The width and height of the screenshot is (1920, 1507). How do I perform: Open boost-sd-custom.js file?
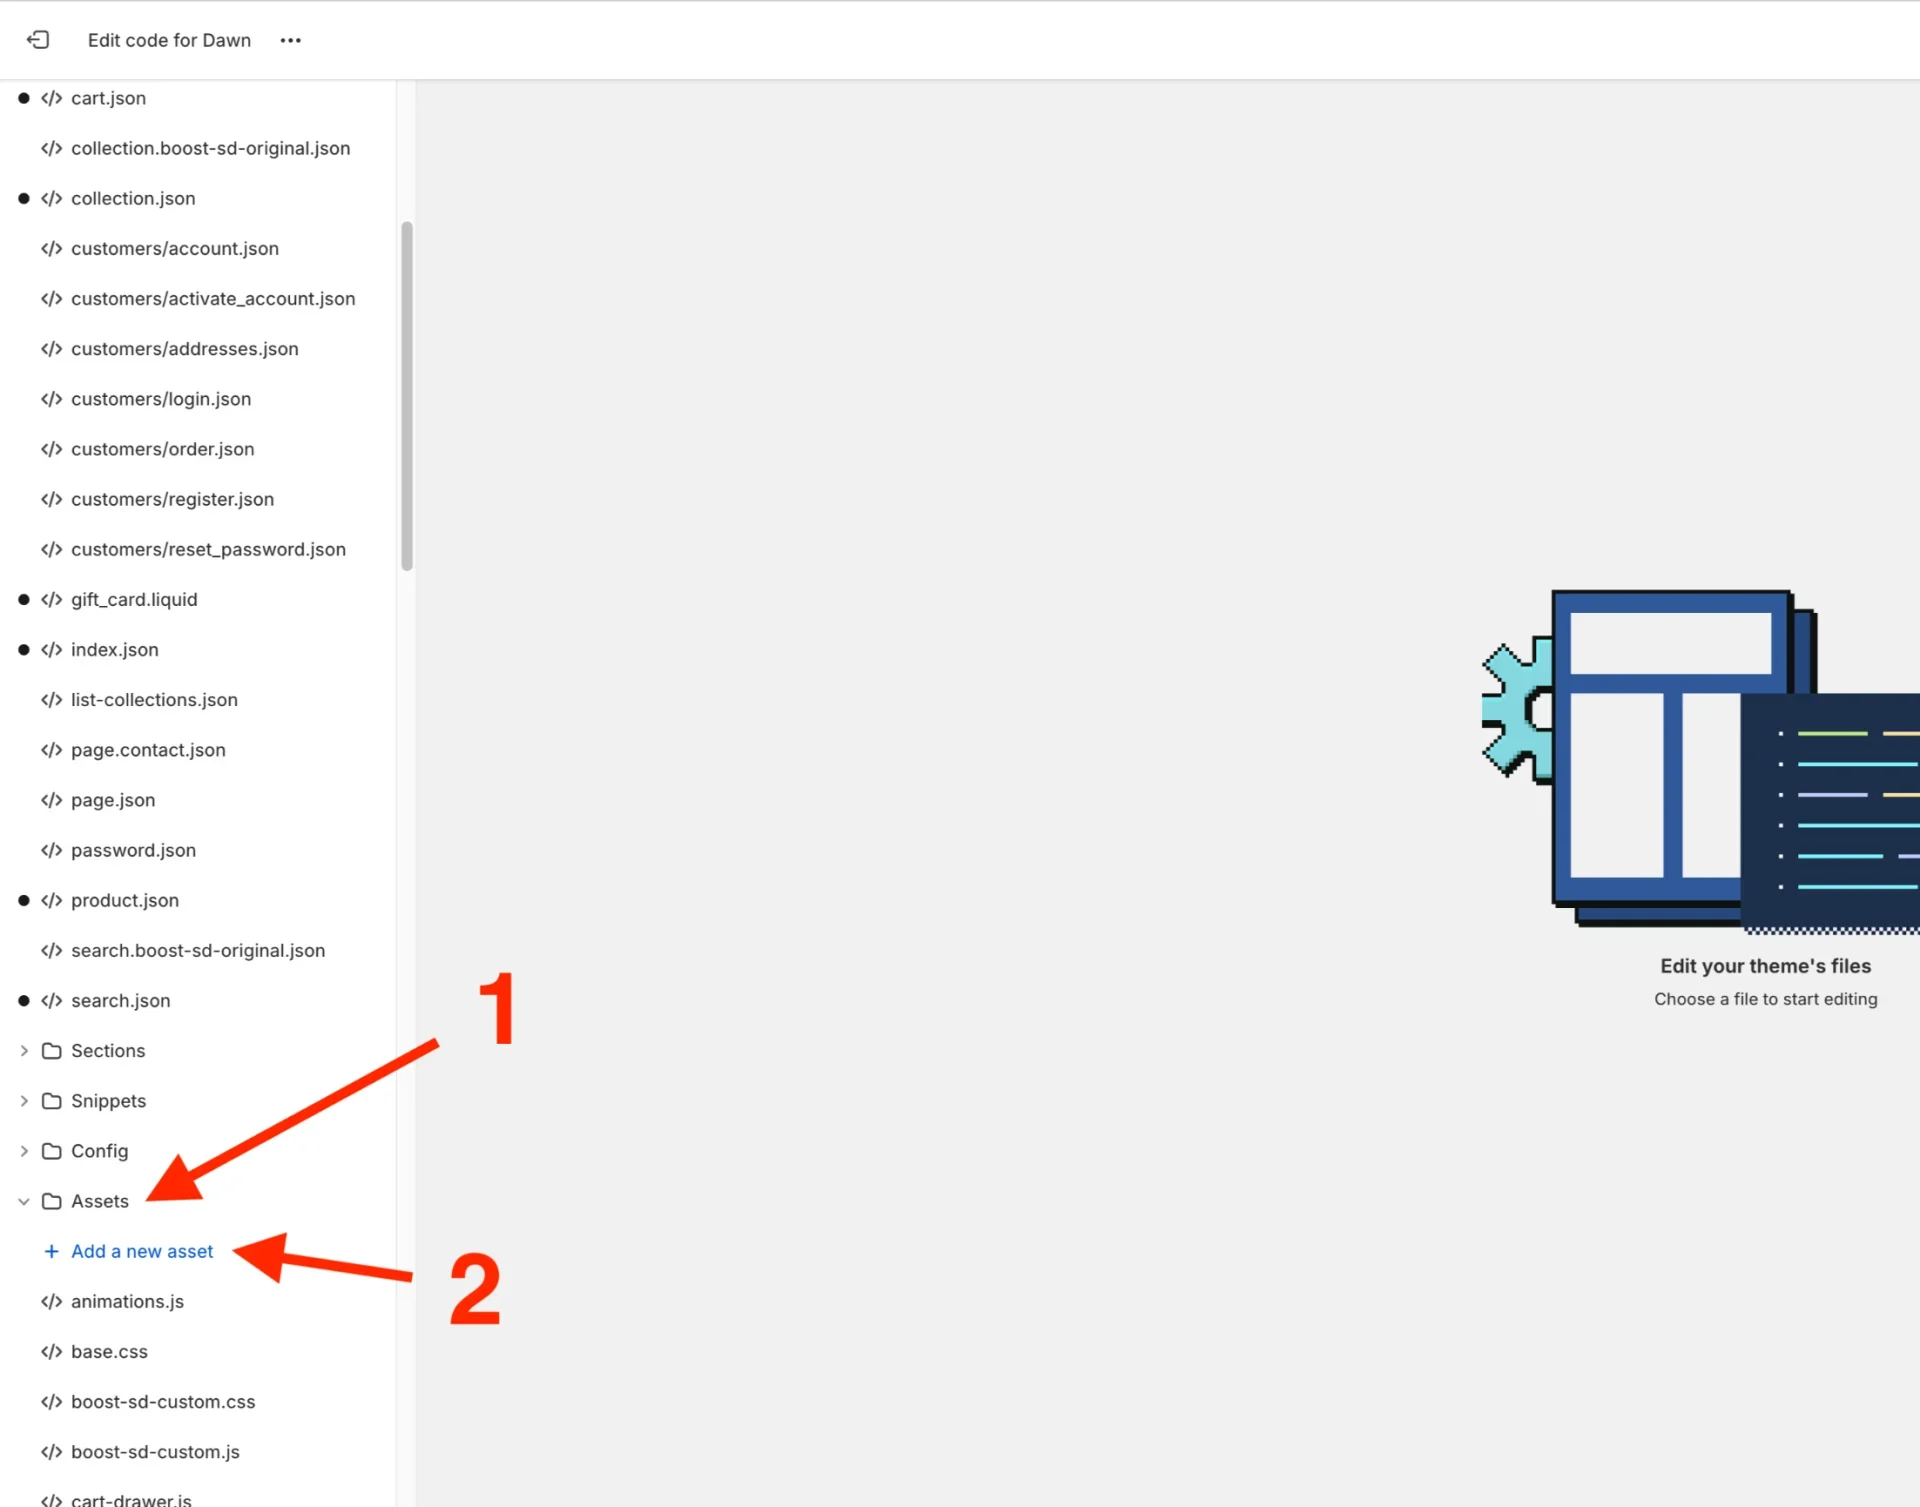coord(155,1451)
